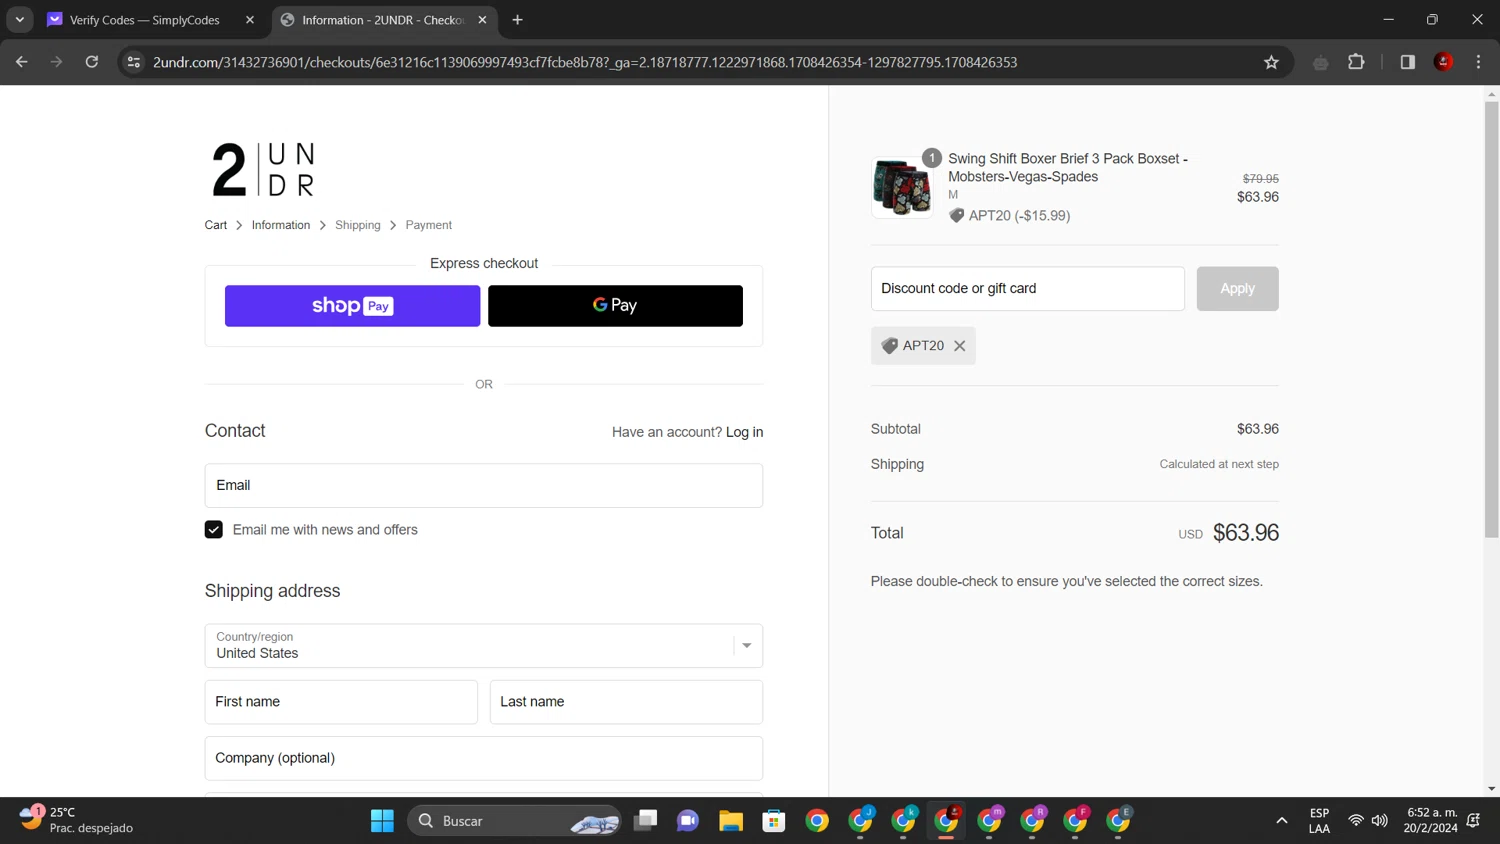Click the taskbar Buscar search box

514,821
